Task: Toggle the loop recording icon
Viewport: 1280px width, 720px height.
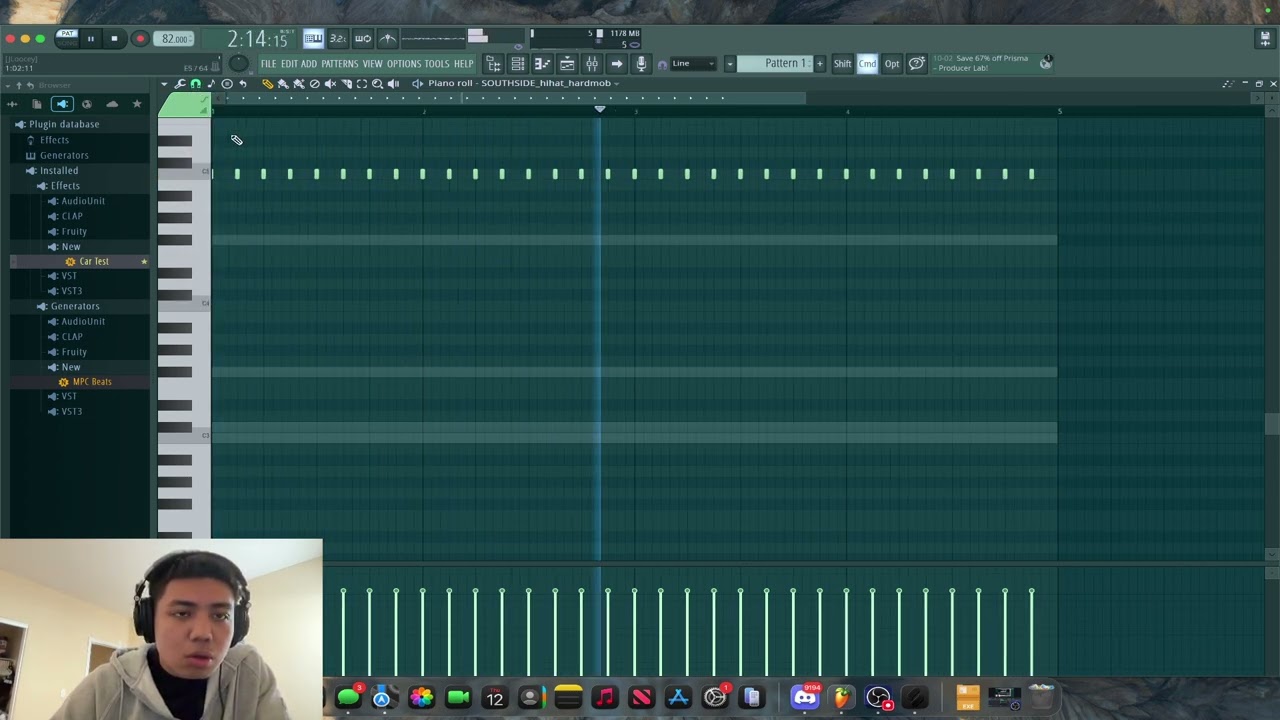Action: point(363,39)
